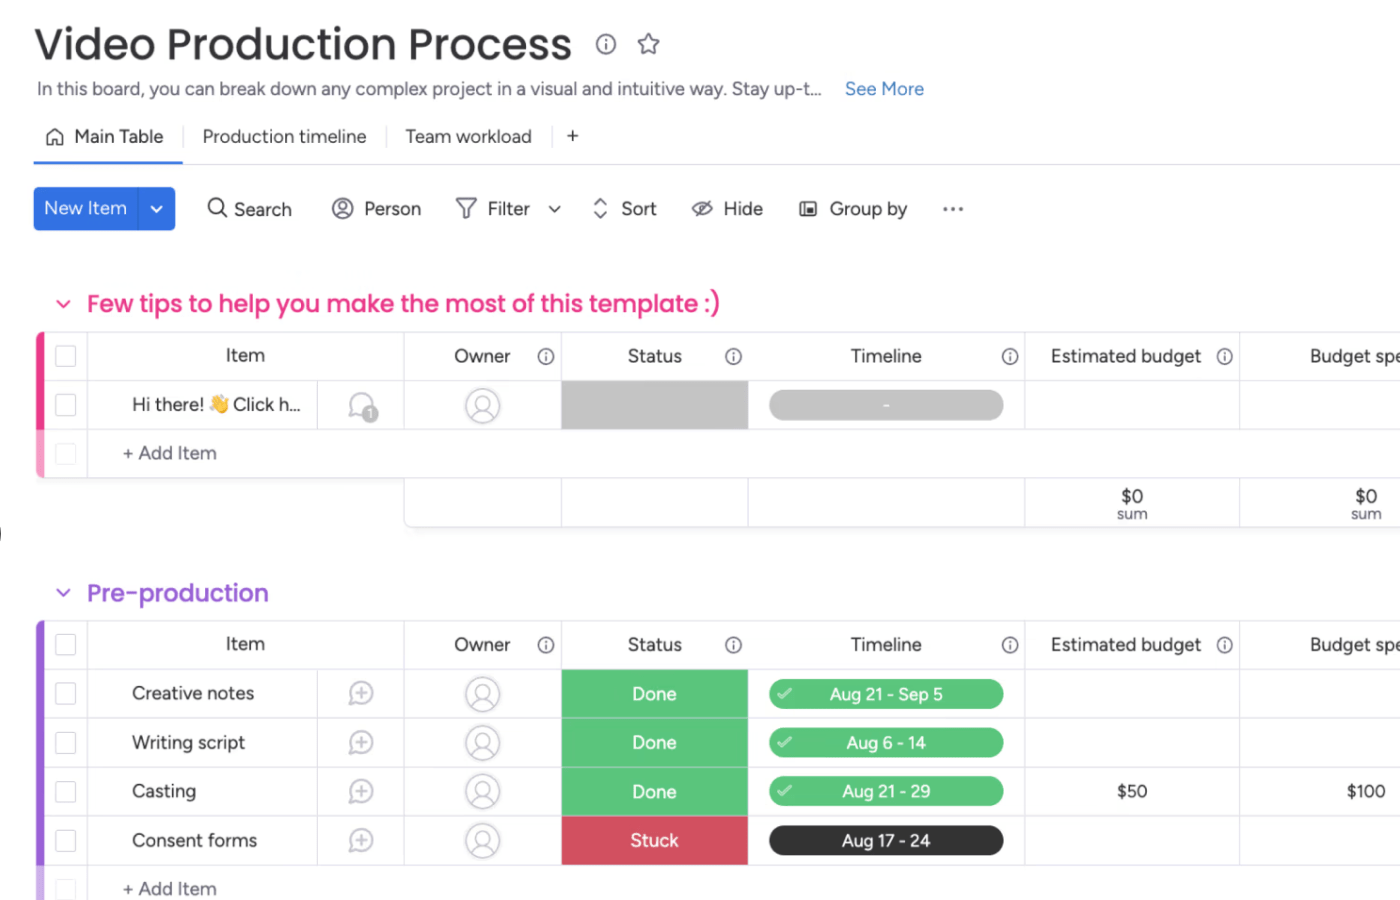Check the Casting row checkbox
Image resolution: width=1400 pixels, height=900 pixels.
tap(65, 791)
